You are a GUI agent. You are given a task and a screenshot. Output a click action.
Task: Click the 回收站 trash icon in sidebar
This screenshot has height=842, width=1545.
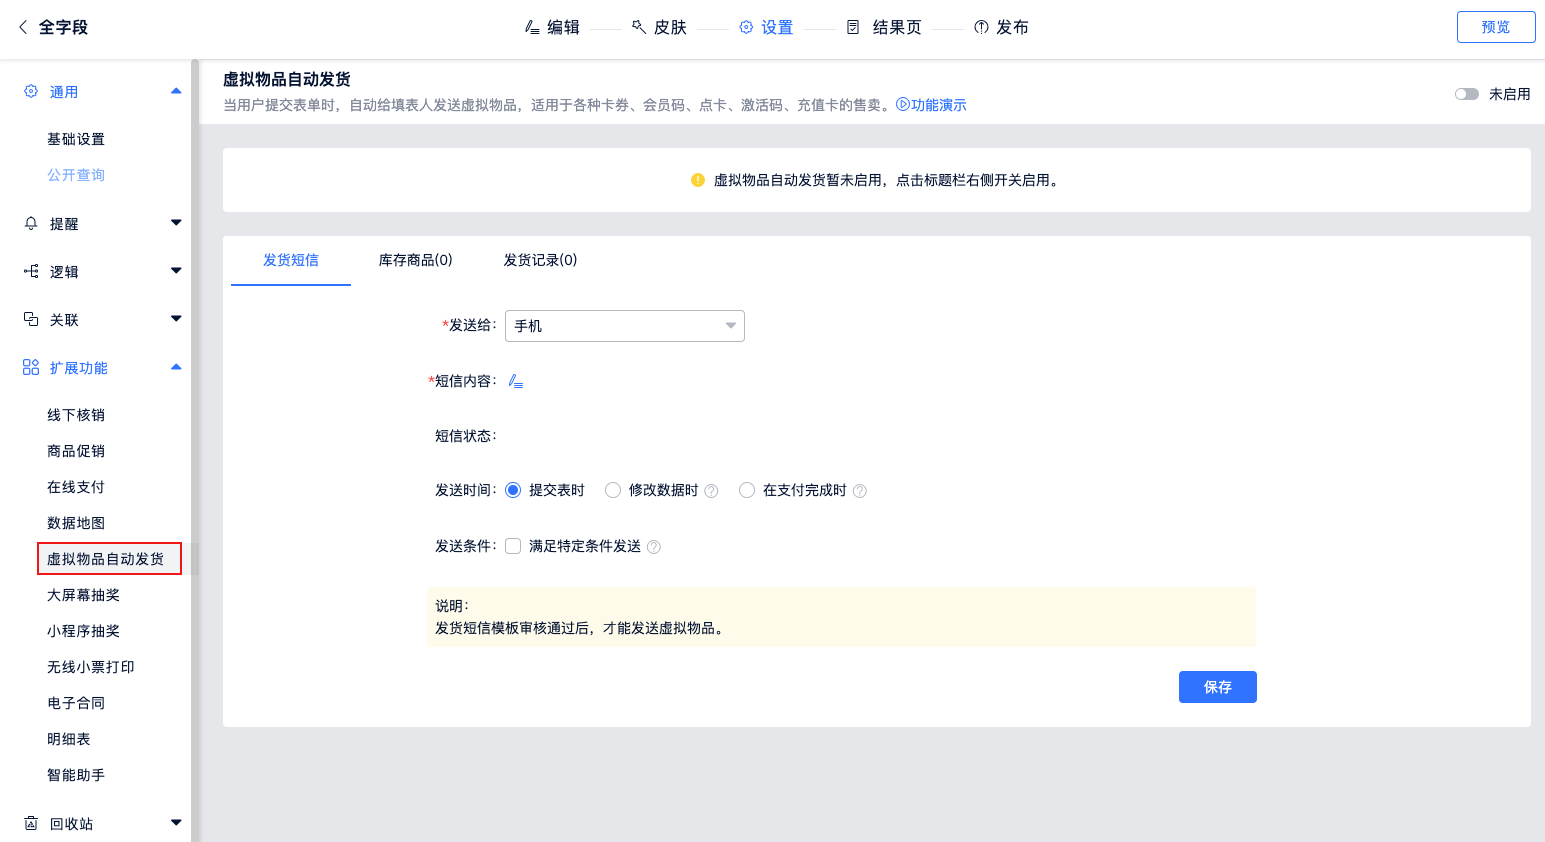point(31,823)
